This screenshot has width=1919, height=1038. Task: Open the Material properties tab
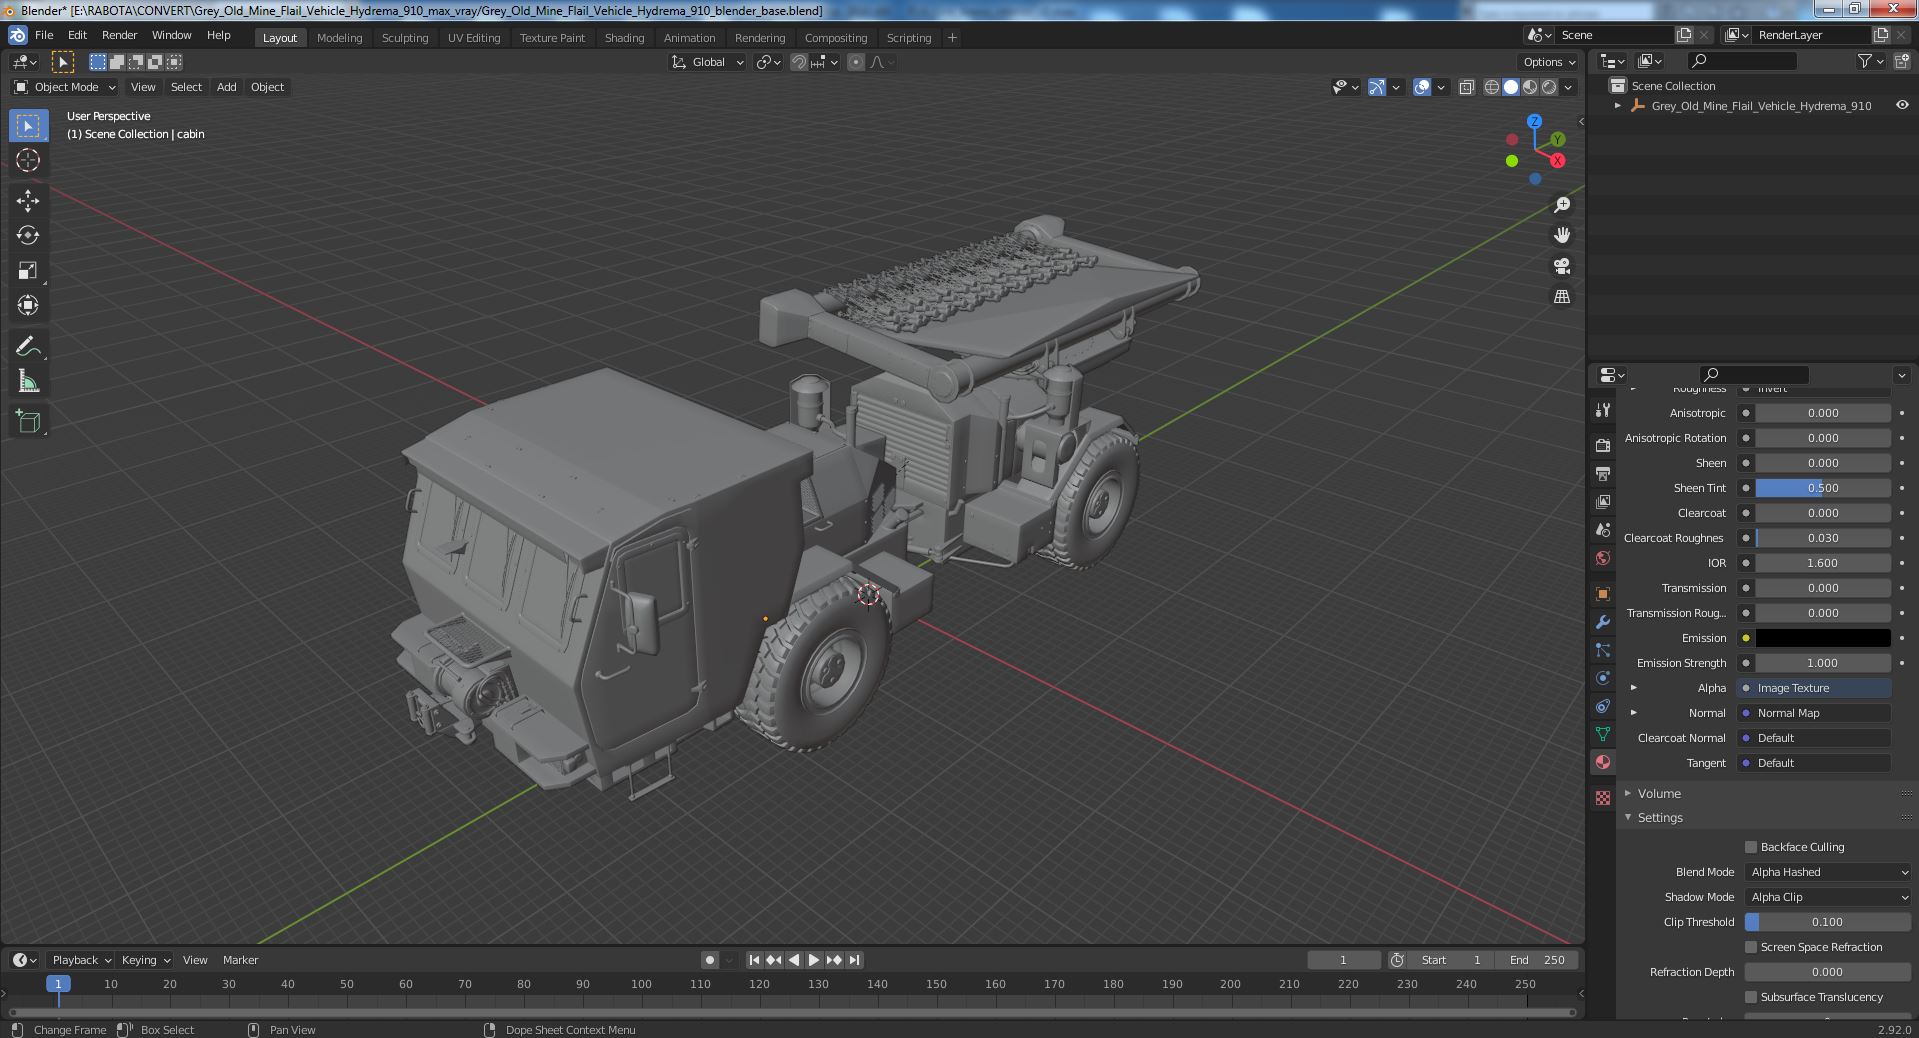(1603, 762)
